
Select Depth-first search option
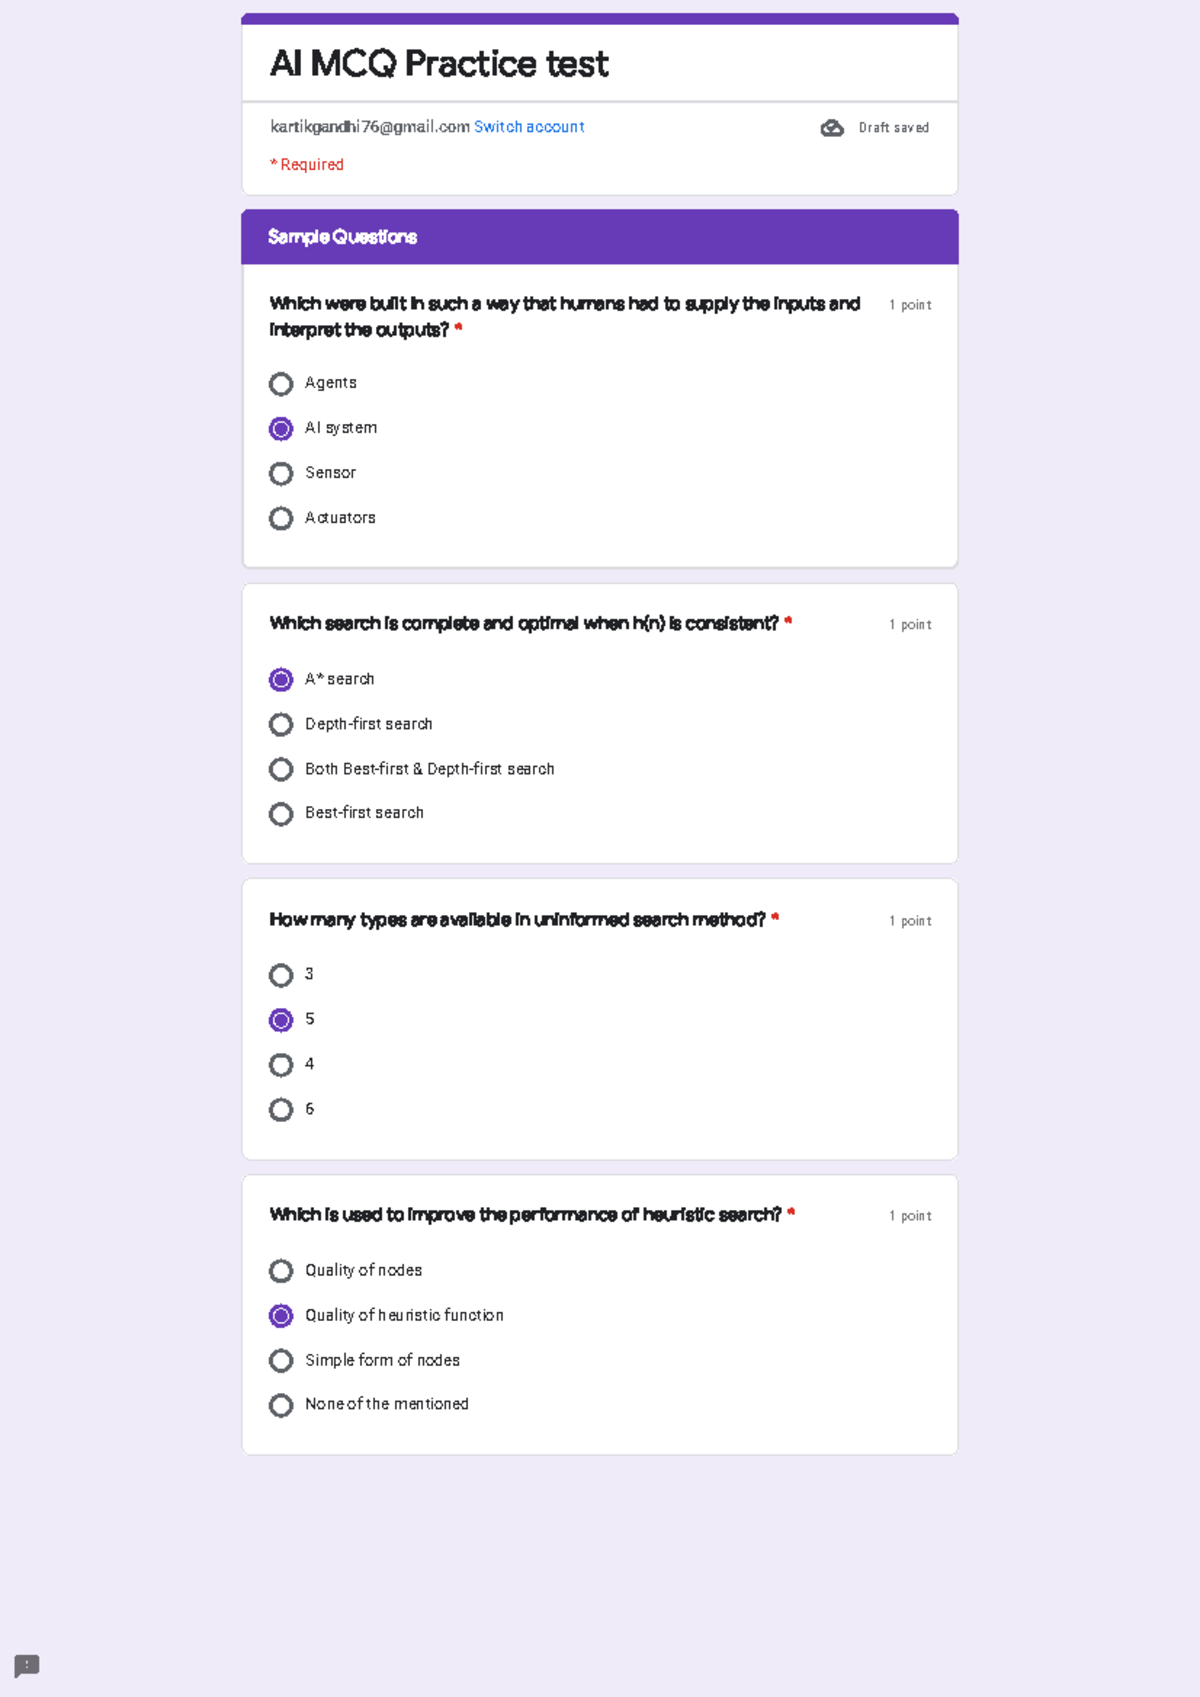(x=281, y=724)
